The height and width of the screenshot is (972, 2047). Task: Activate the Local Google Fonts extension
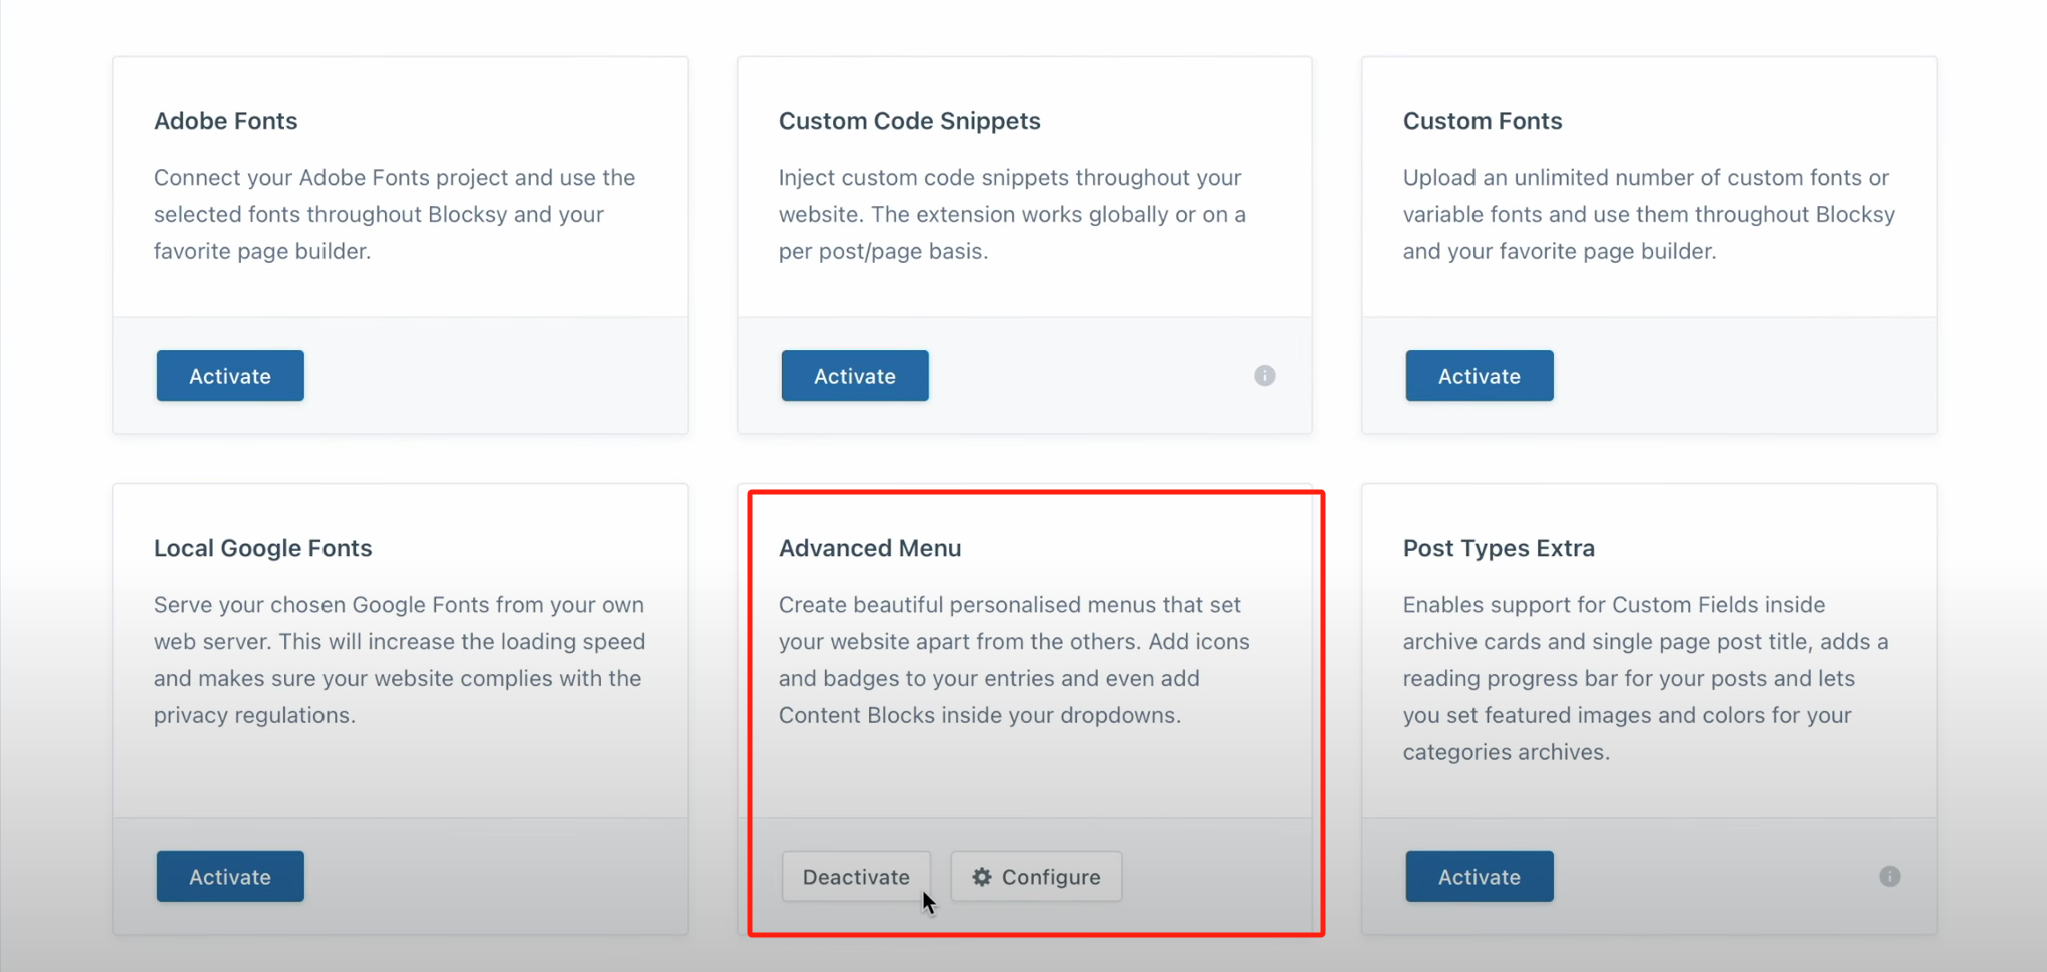coord(230,877)
